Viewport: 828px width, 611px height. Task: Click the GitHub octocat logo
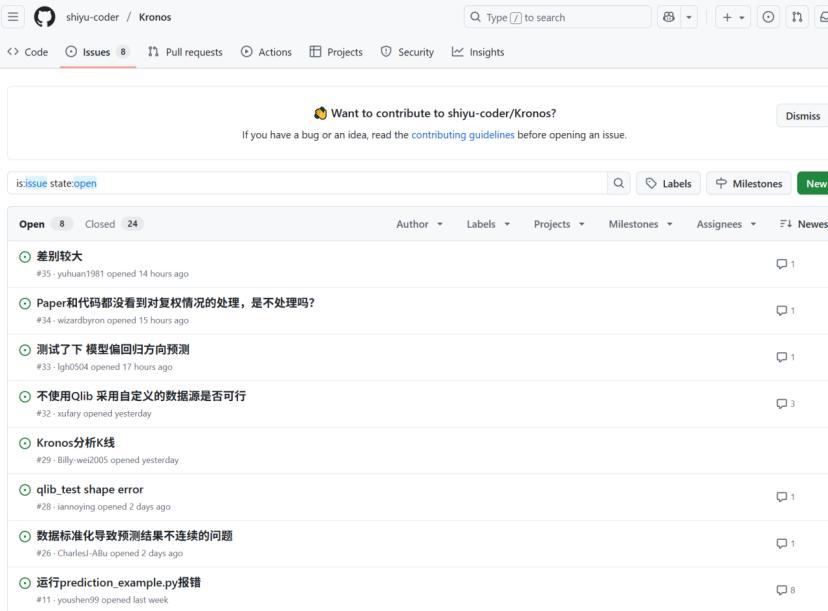pos(44,17)
